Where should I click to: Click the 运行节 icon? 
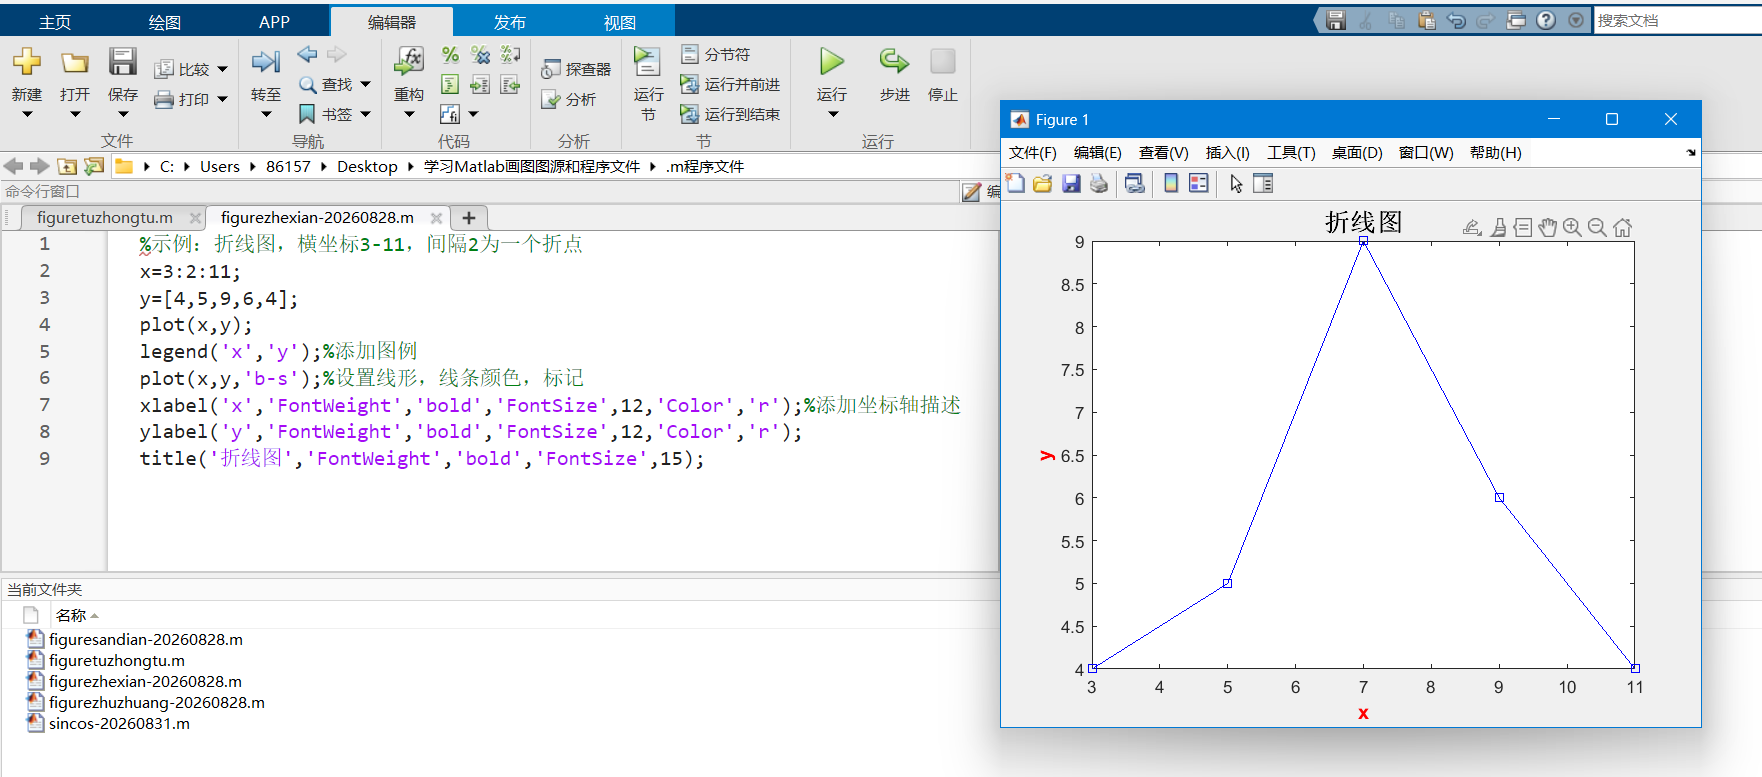point(648,61)
